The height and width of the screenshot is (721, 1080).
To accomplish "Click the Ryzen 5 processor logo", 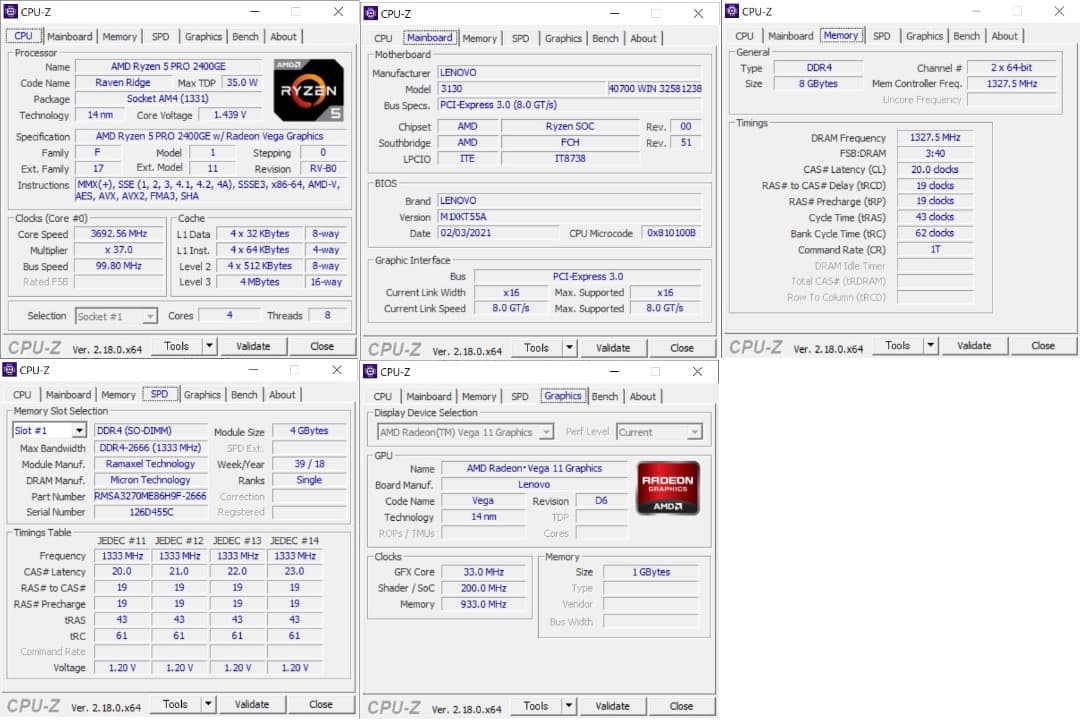I will [308, 90].
